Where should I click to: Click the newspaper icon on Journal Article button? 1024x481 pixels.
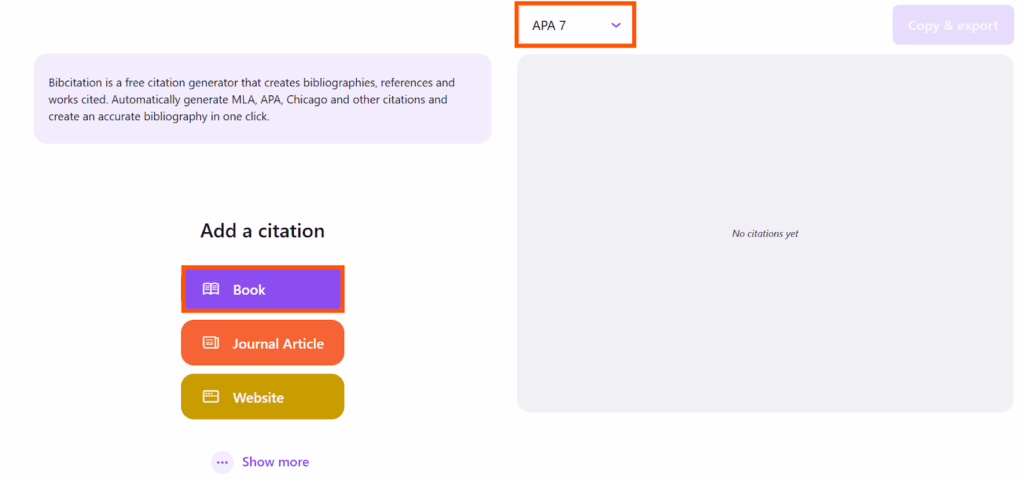coord(211,343)
